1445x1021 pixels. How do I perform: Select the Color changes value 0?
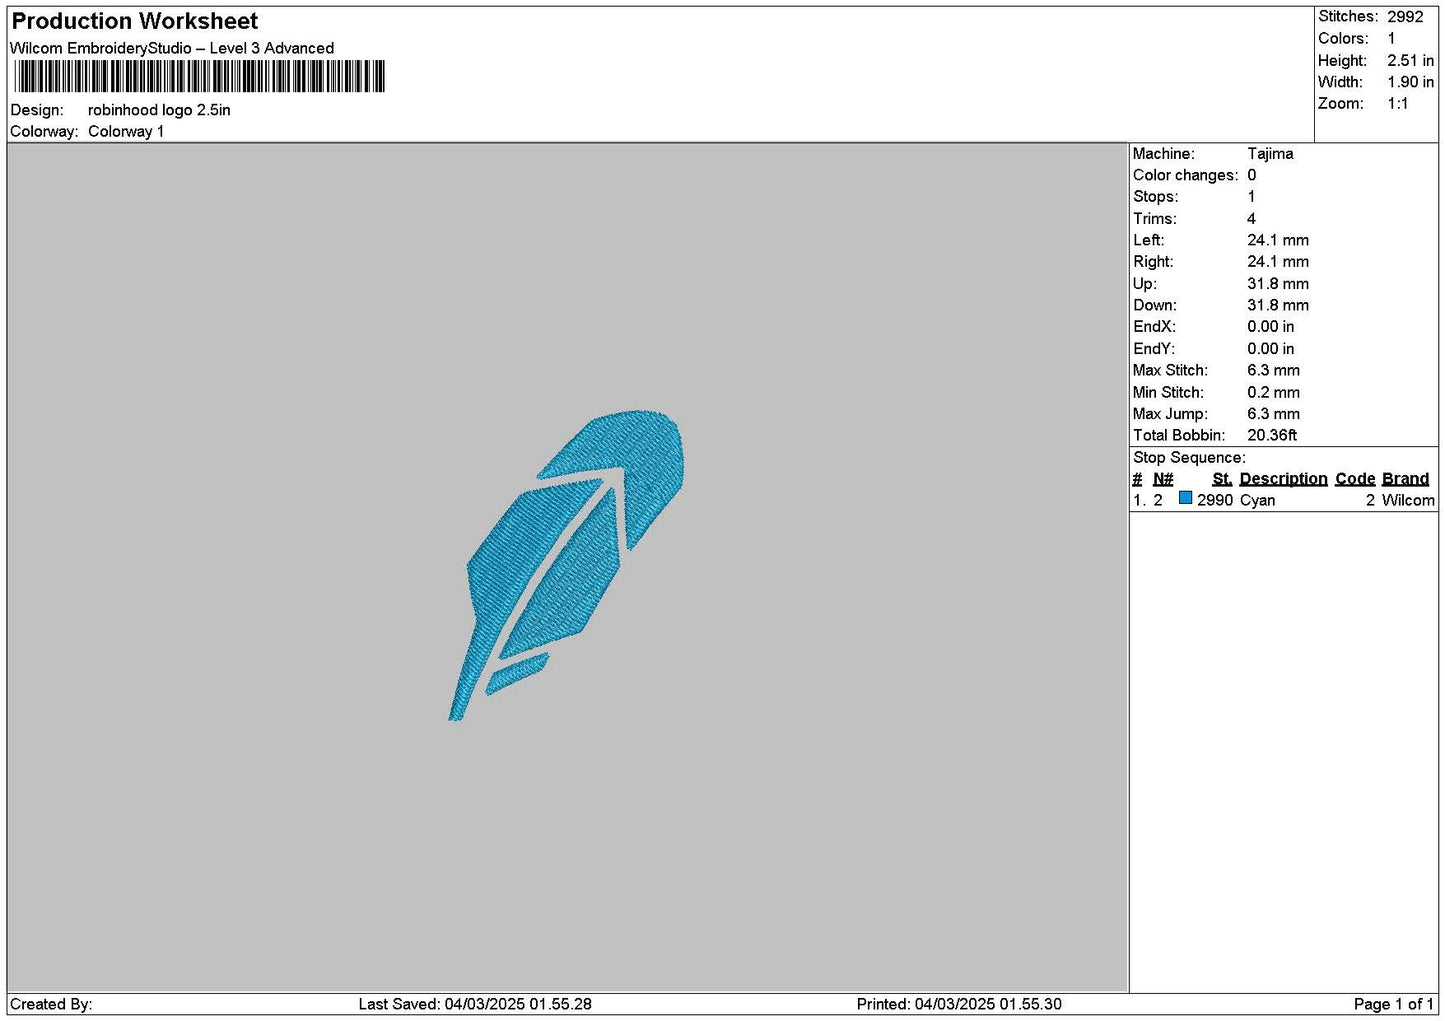(1251, 175)
